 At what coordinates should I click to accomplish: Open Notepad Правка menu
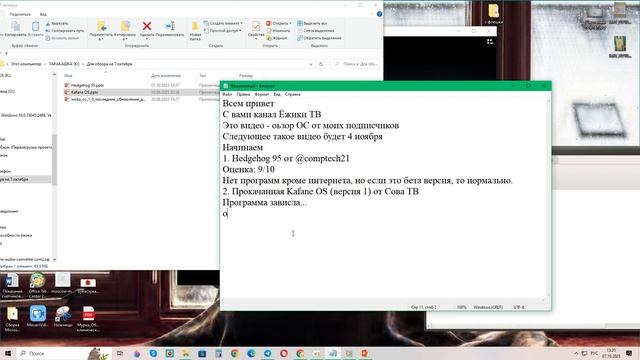coord(243,94)
